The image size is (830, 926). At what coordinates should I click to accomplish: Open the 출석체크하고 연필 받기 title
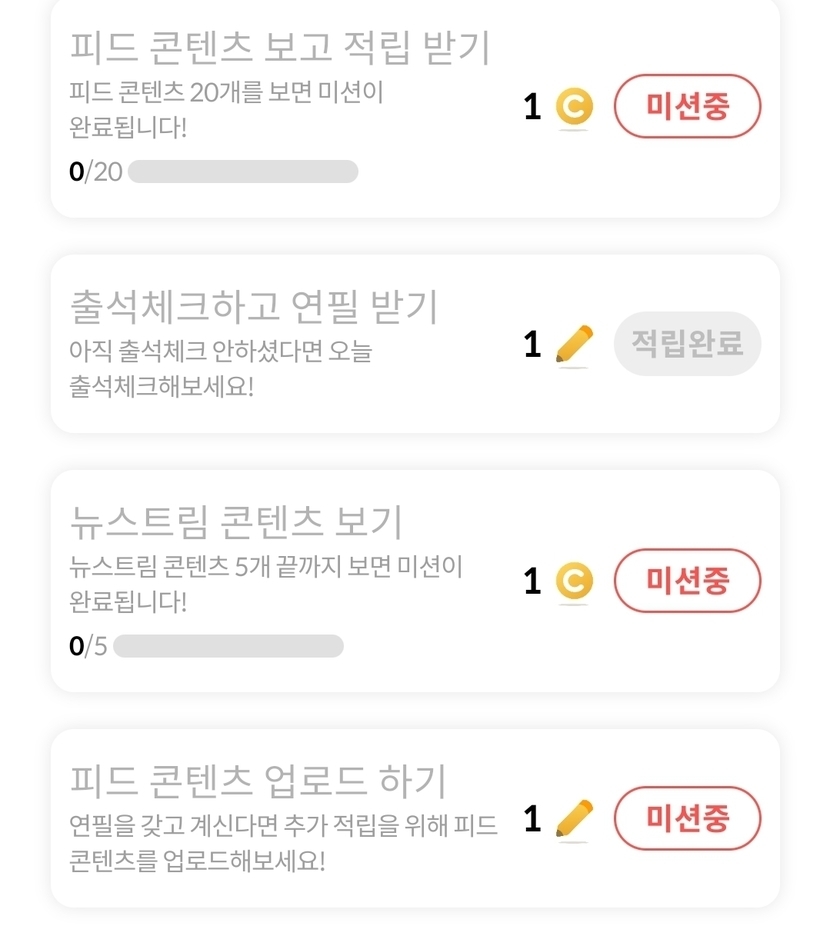coord(255,307)
